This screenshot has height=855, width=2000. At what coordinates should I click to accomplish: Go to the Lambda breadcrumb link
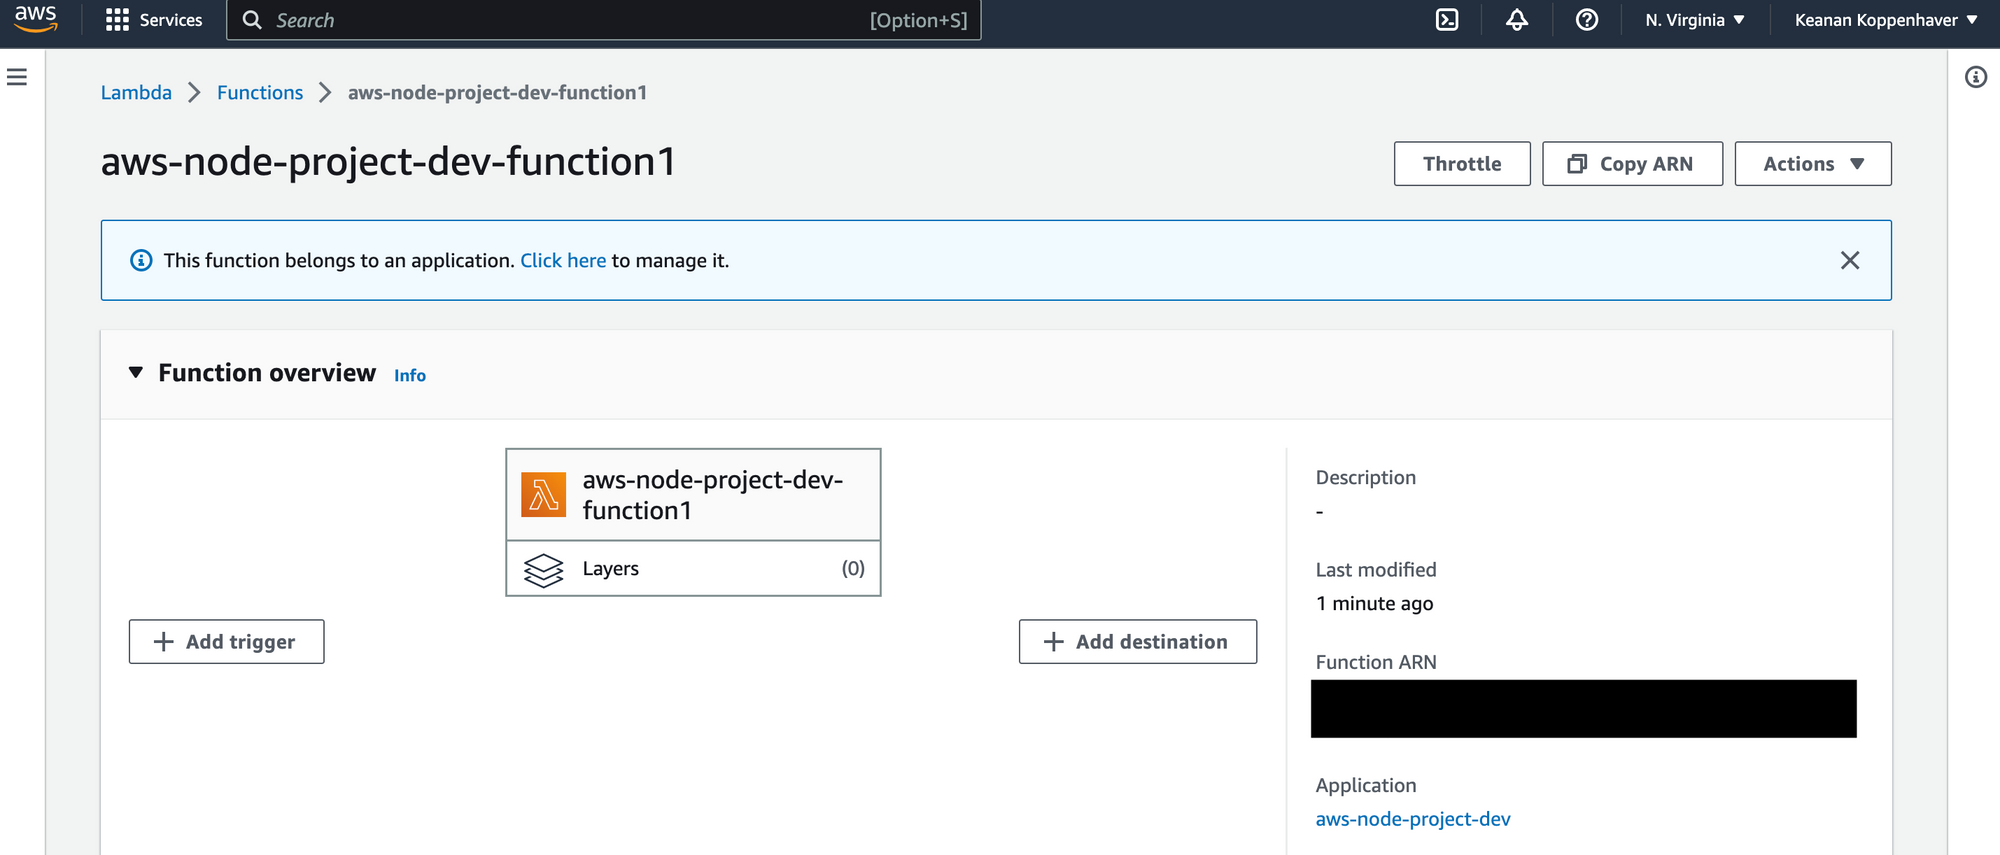pyautogui.click(x=136, y=93)
